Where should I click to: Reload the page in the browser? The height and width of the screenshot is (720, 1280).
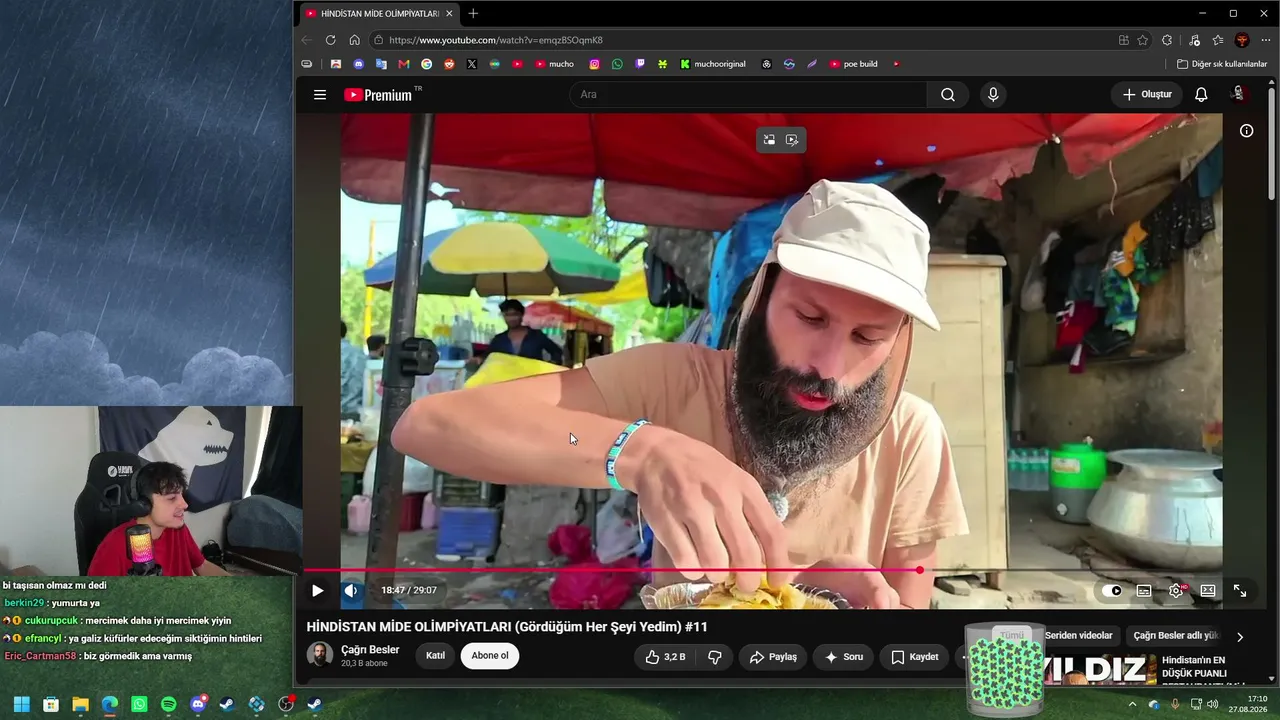[x=330, y=40]
